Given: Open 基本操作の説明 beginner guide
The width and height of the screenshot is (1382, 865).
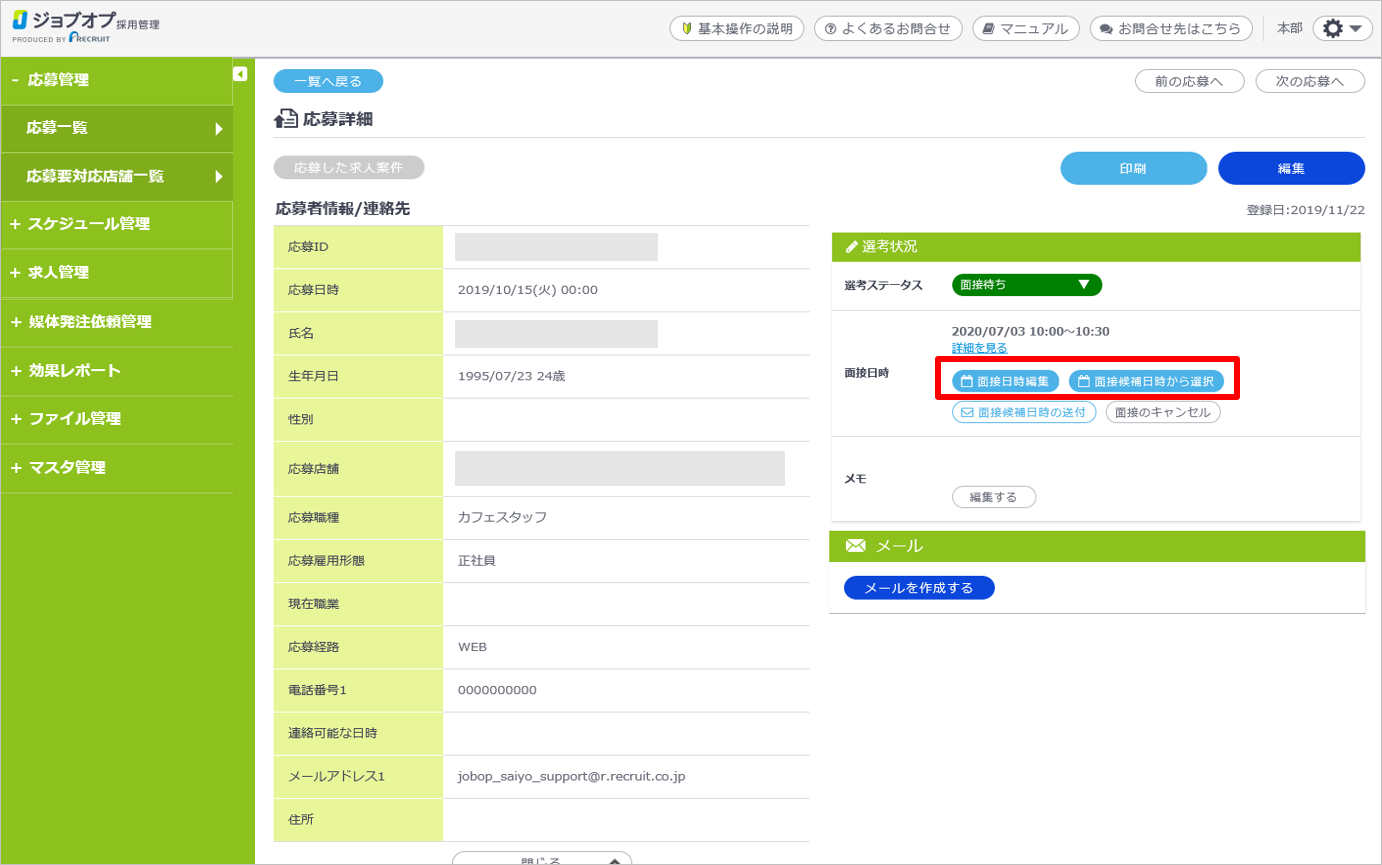Looking at the screenshot, I should (x=736, y=29).
